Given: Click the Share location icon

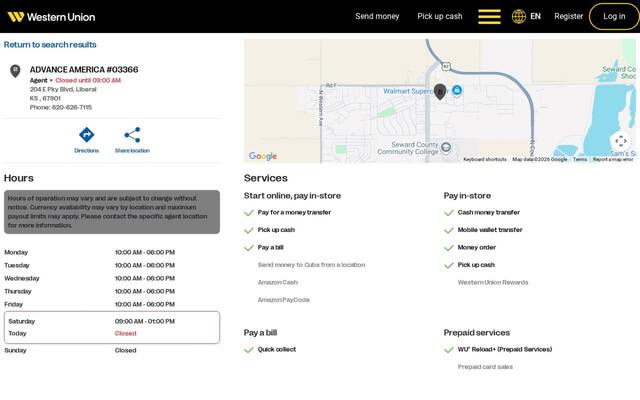Looking at the screenshot, I should coord(132,135).
